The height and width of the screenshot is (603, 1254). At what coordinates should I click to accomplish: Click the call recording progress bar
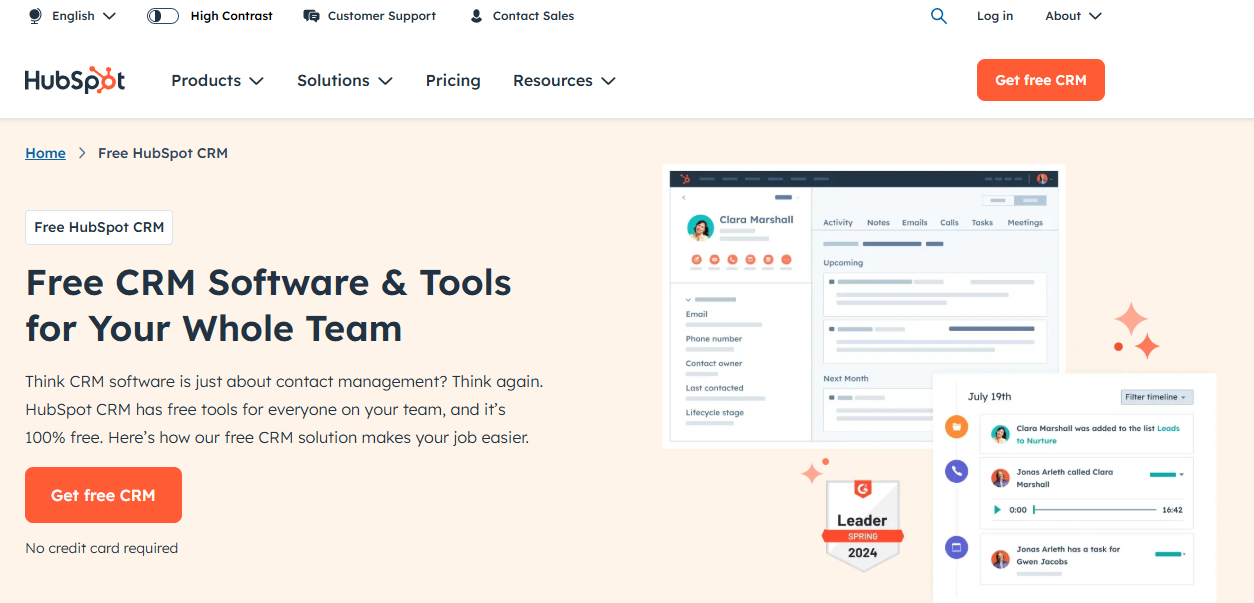(1097, 510)
